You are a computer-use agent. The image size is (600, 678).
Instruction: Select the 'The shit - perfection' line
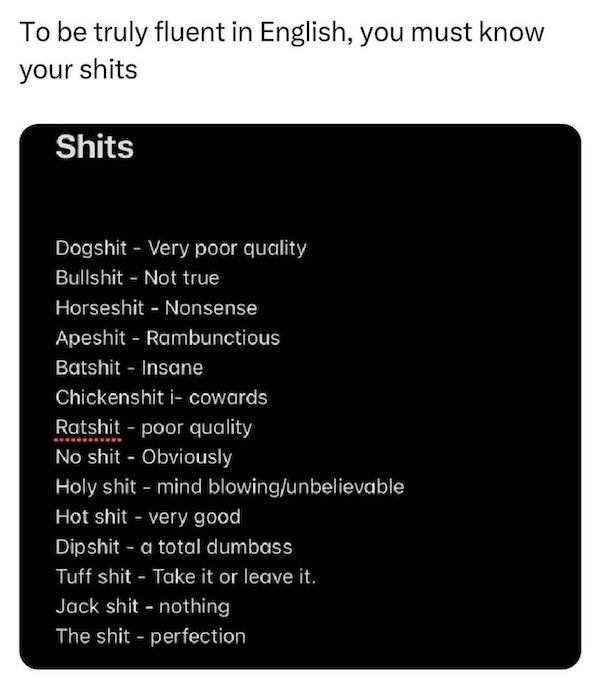(151, 636)
